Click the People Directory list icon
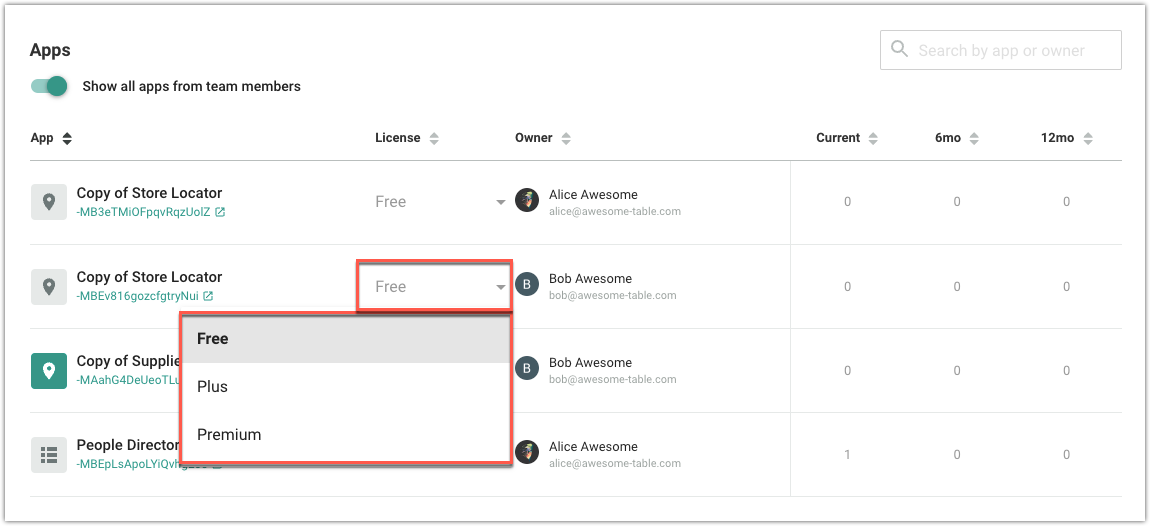This screenshot has height=526, width=1150. coord(48,455)
